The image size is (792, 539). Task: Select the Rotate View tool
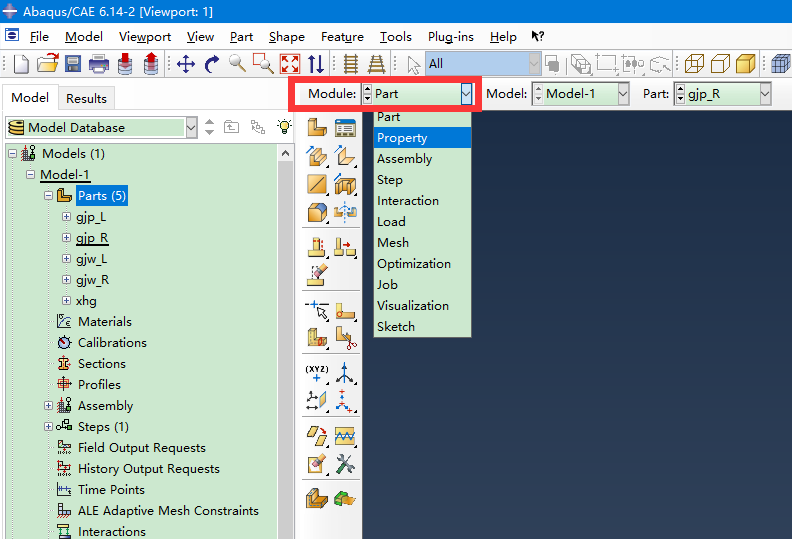pyautogui.click(x=212, y=64)
